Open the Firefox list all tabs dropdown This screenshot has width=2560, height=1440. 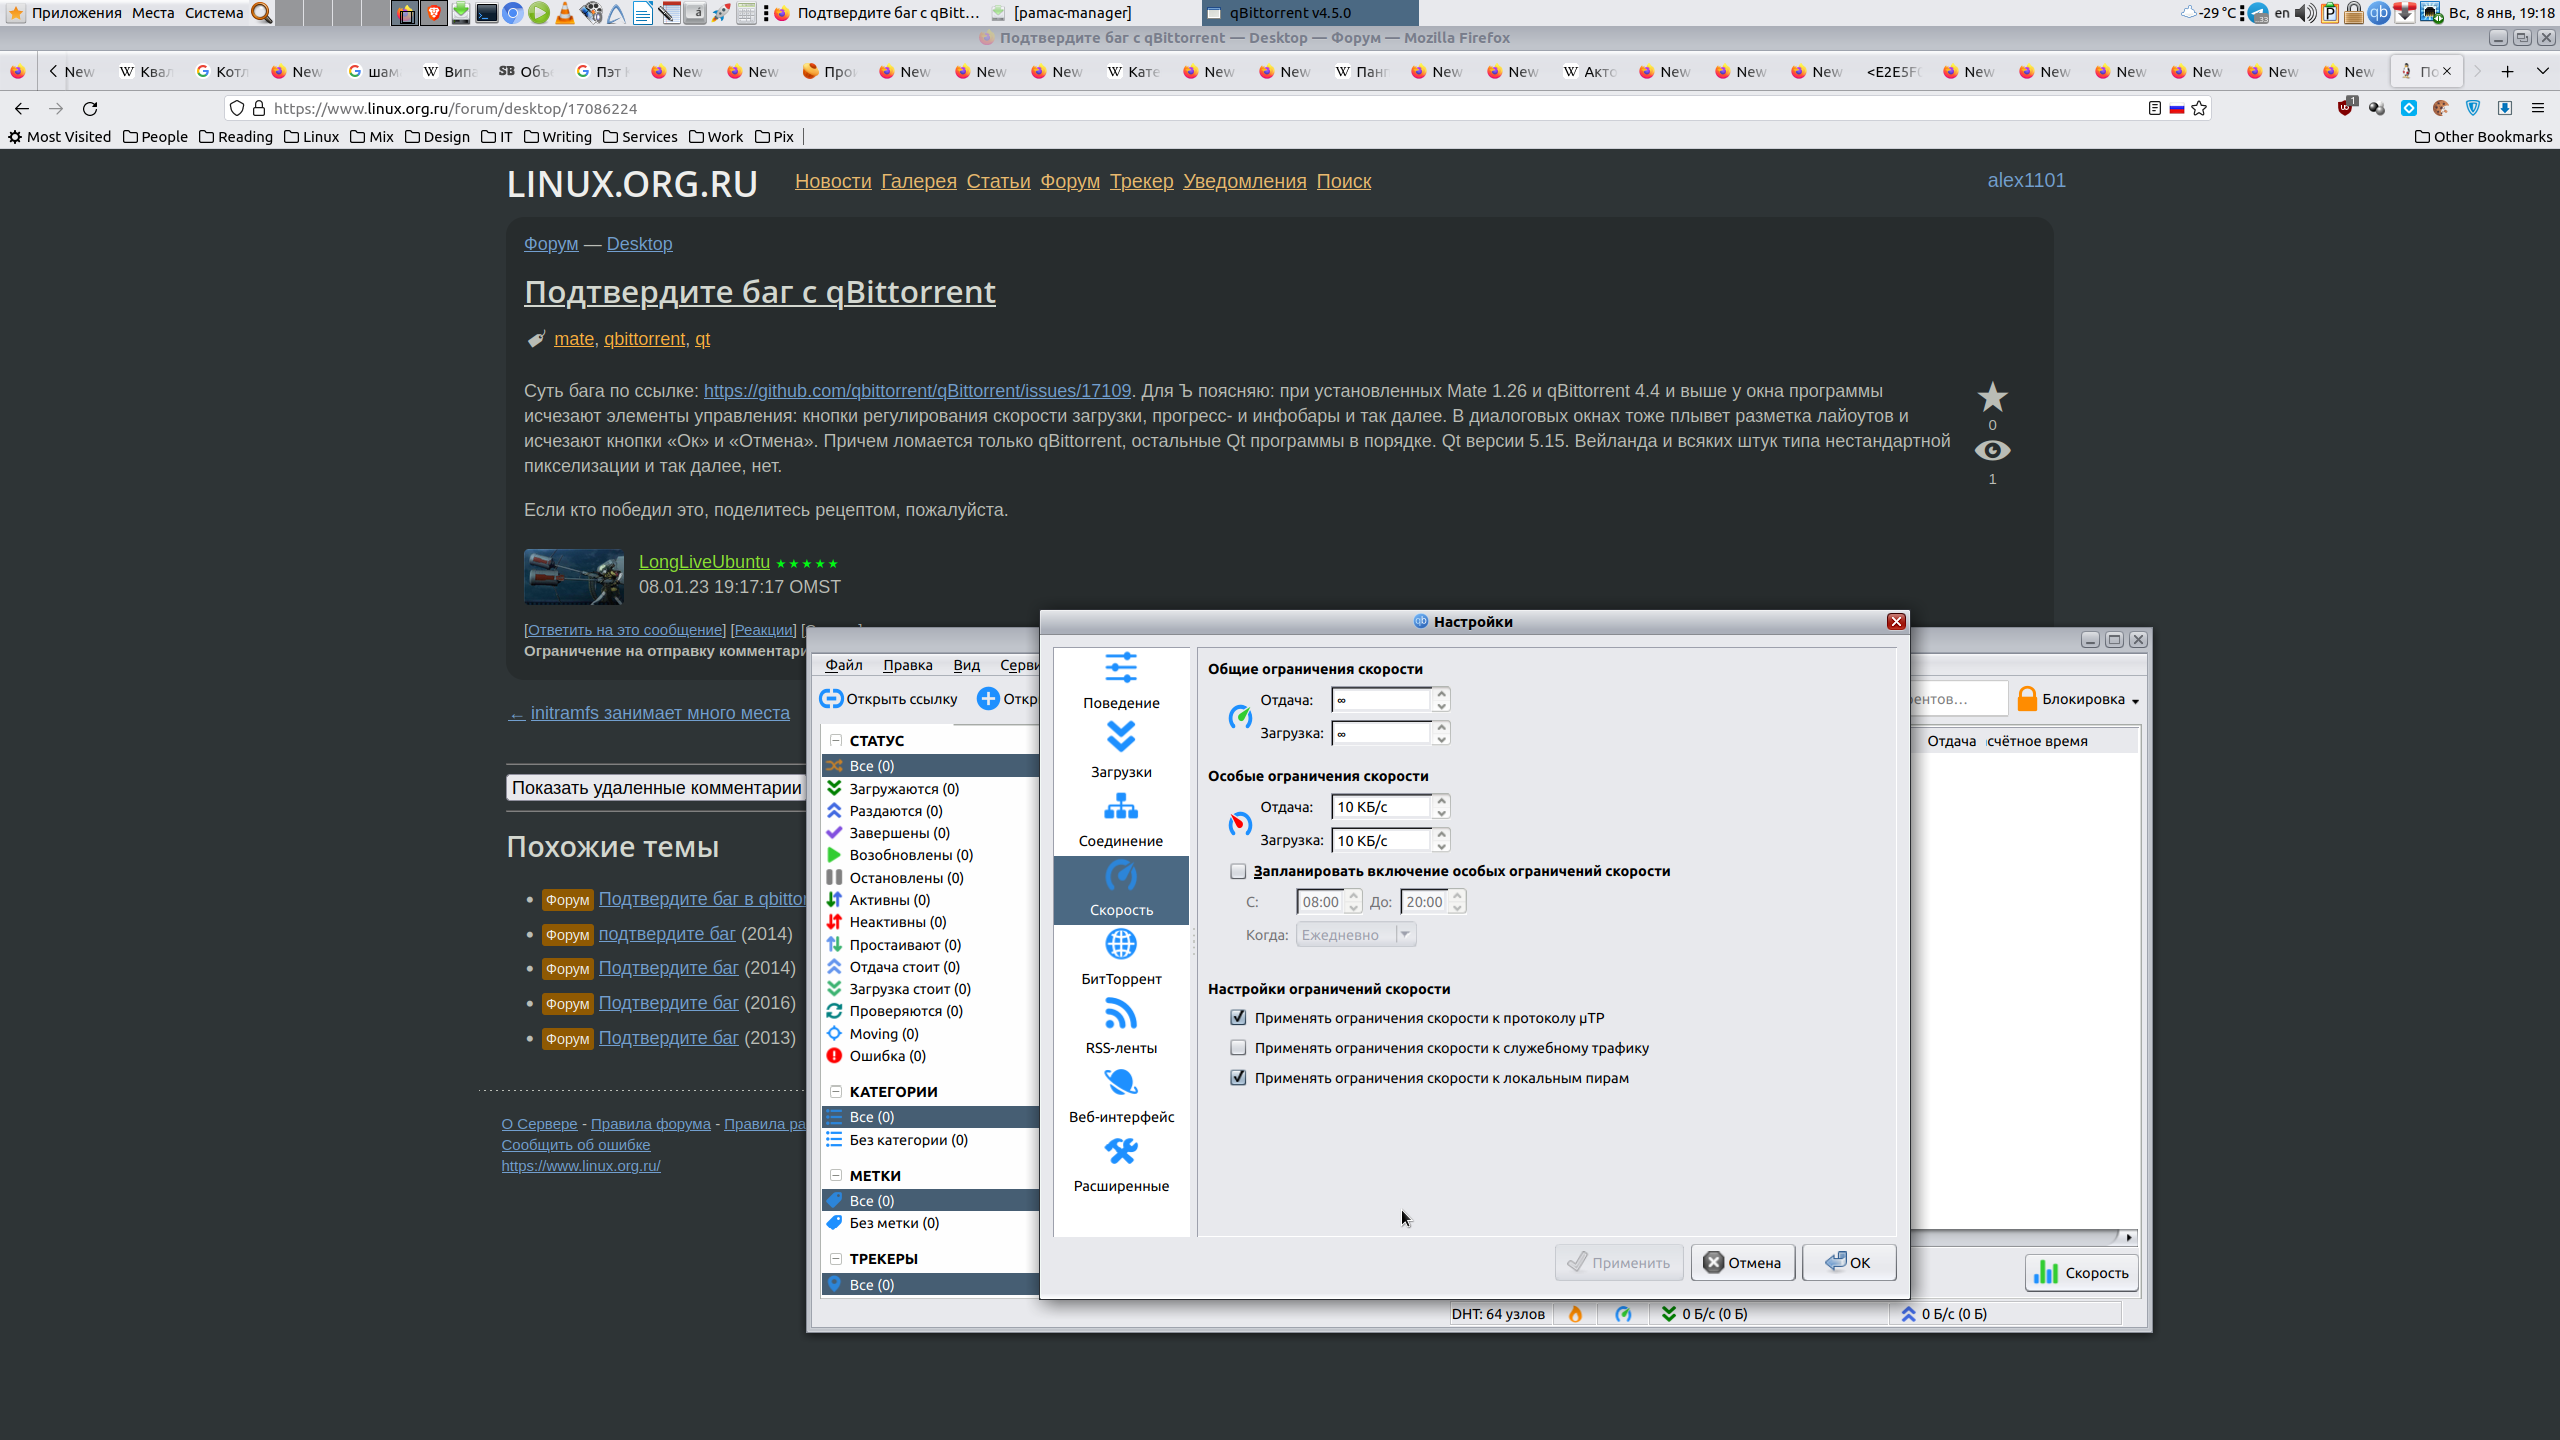pos(2542,71)
